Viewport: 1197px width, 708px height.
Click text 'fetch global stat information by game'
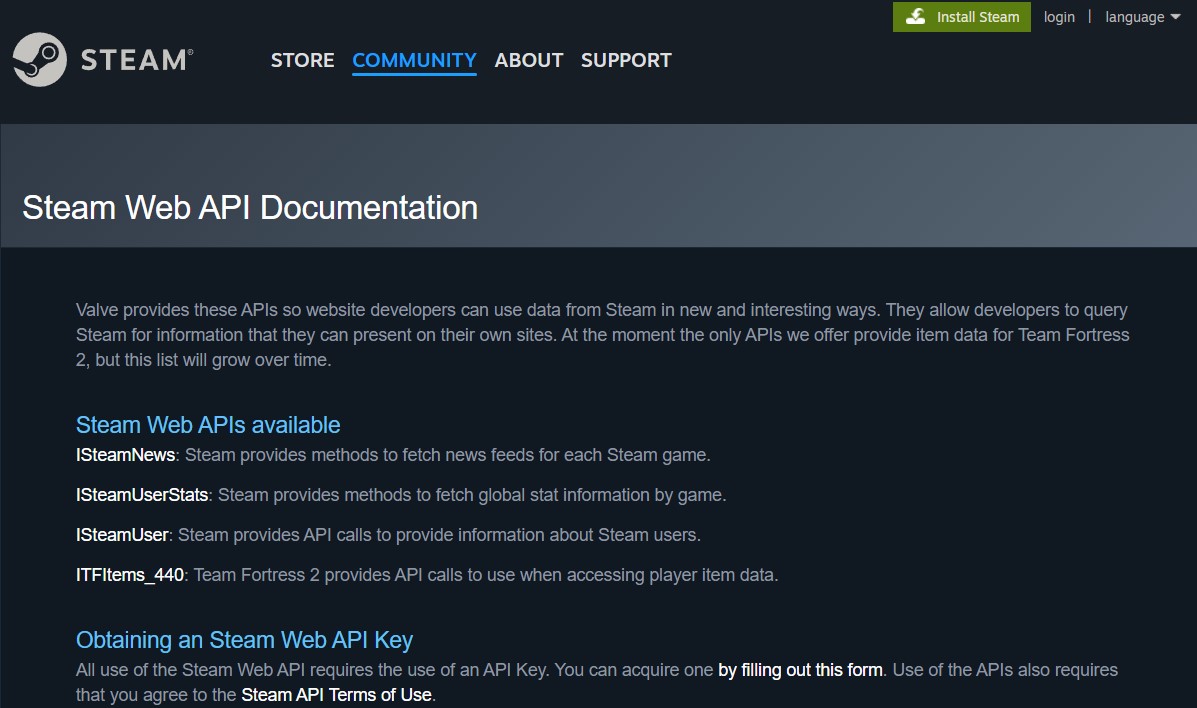click(579, 495)
